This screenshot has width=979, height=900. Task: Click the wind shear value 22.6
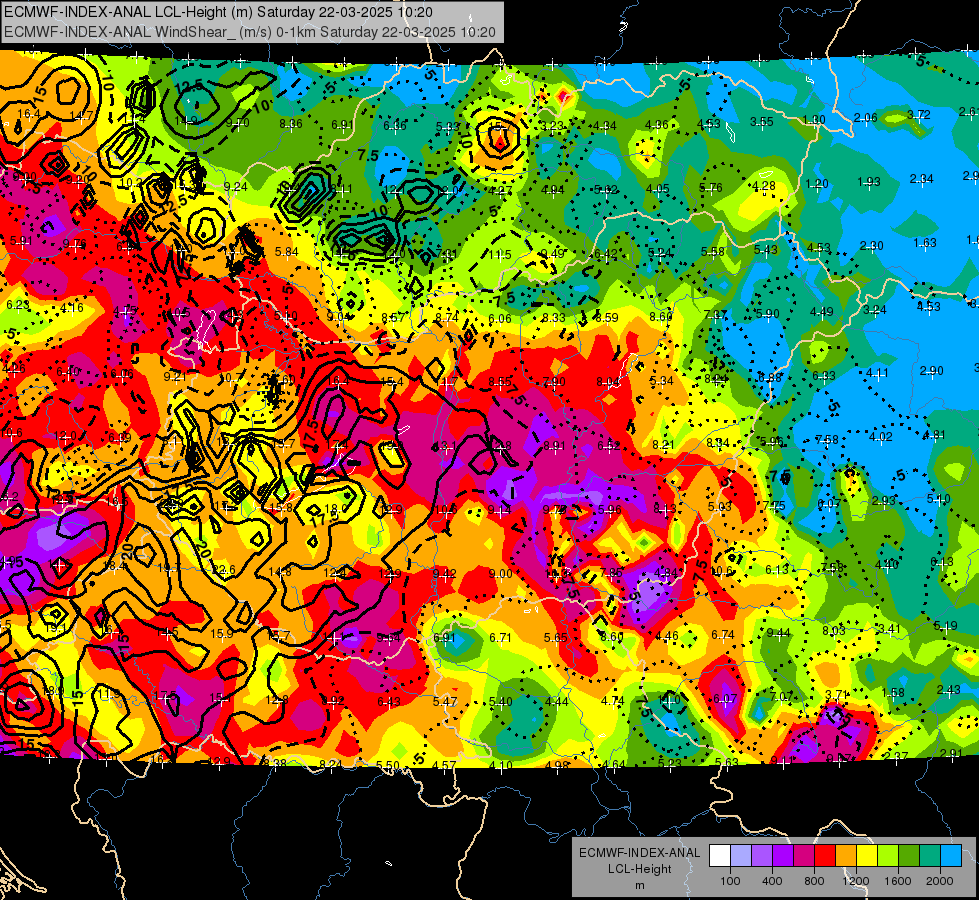224,569
